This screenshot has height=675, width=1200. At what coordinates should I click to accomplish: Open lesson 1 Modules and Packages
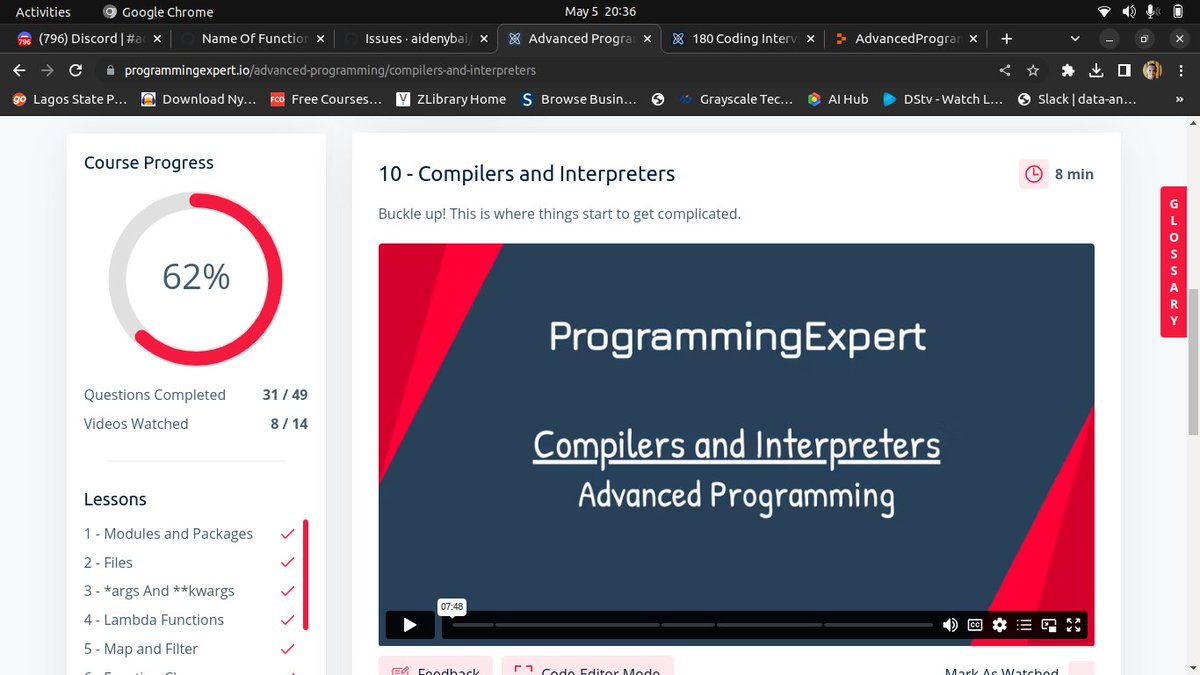(x=168, y=534)
